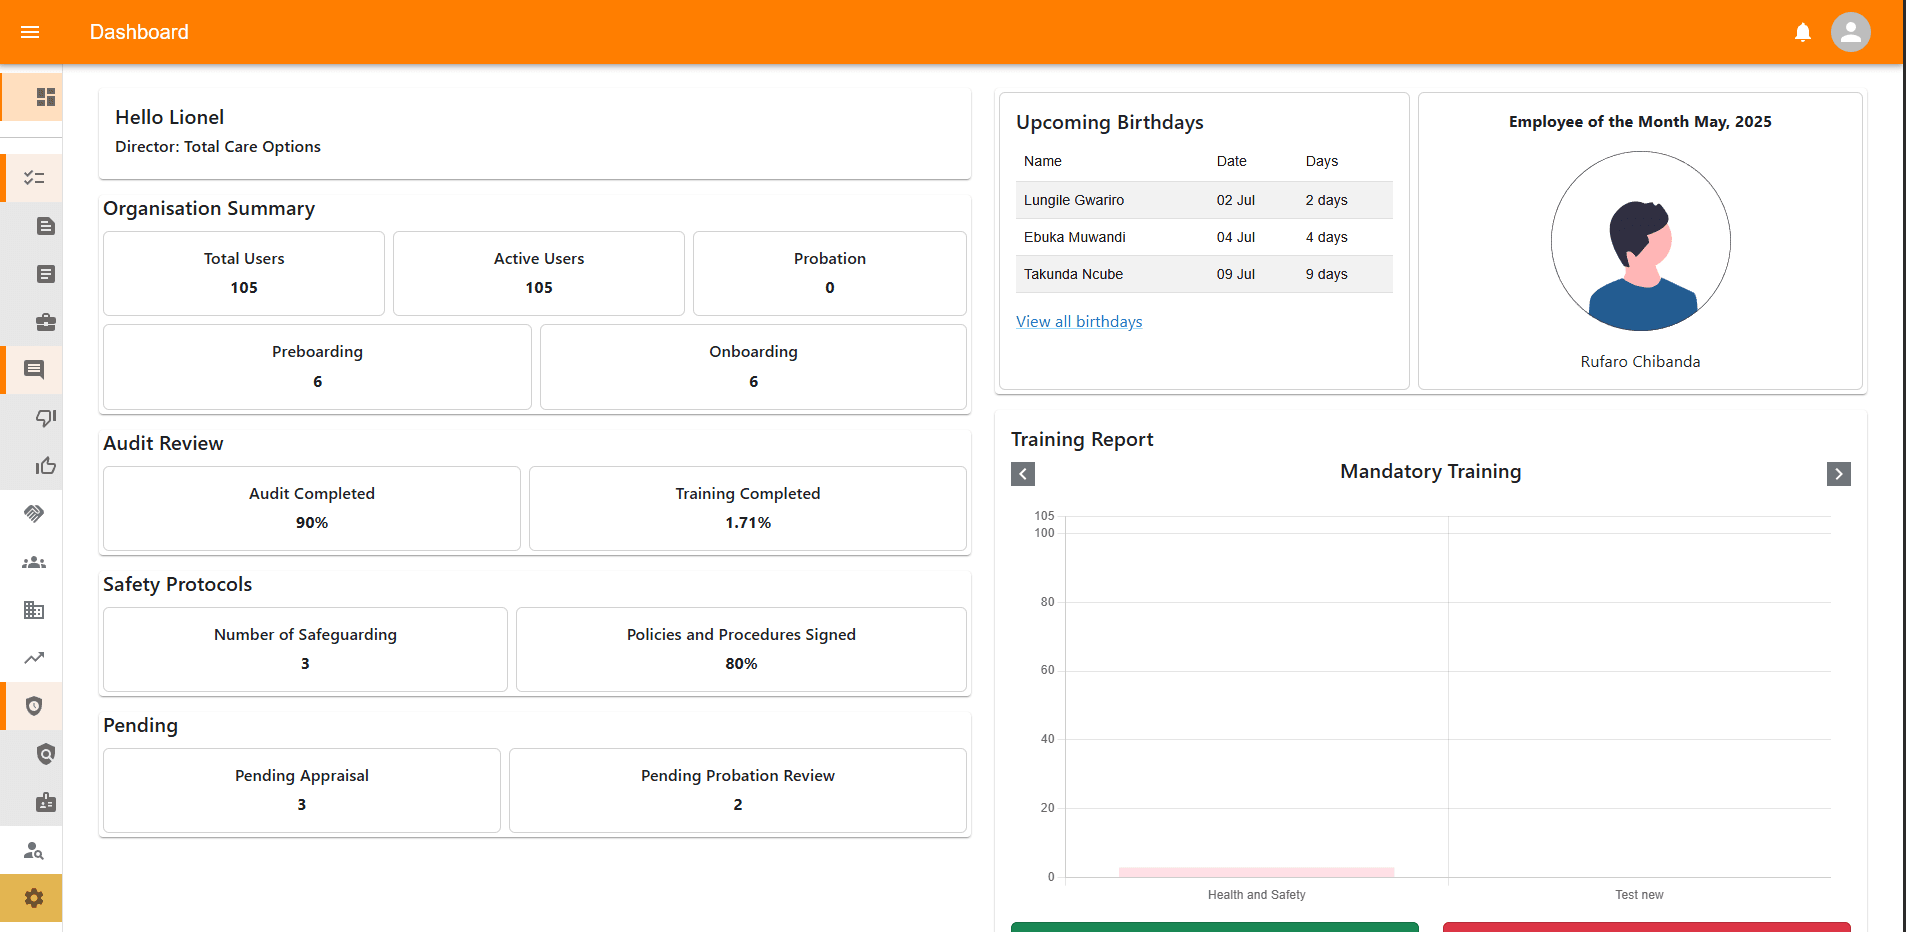The image size is (1906, 932).
Task: Click the briefcase icon in sidebar
Action: pos(45,322)
